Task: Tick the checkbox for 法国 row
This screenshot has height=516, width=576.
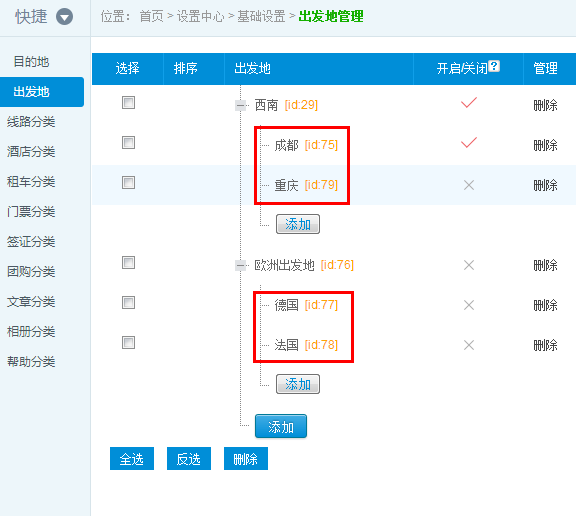Action: pos(128,343)
